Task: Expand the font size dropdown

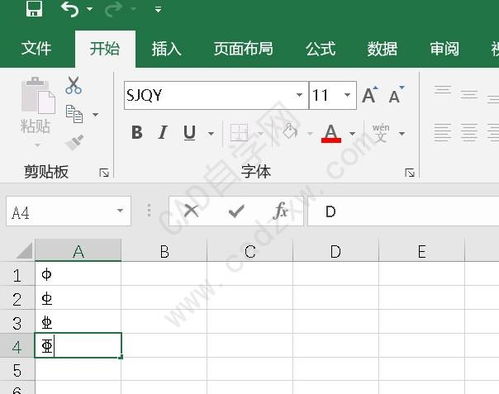Action: coord(347,95)
